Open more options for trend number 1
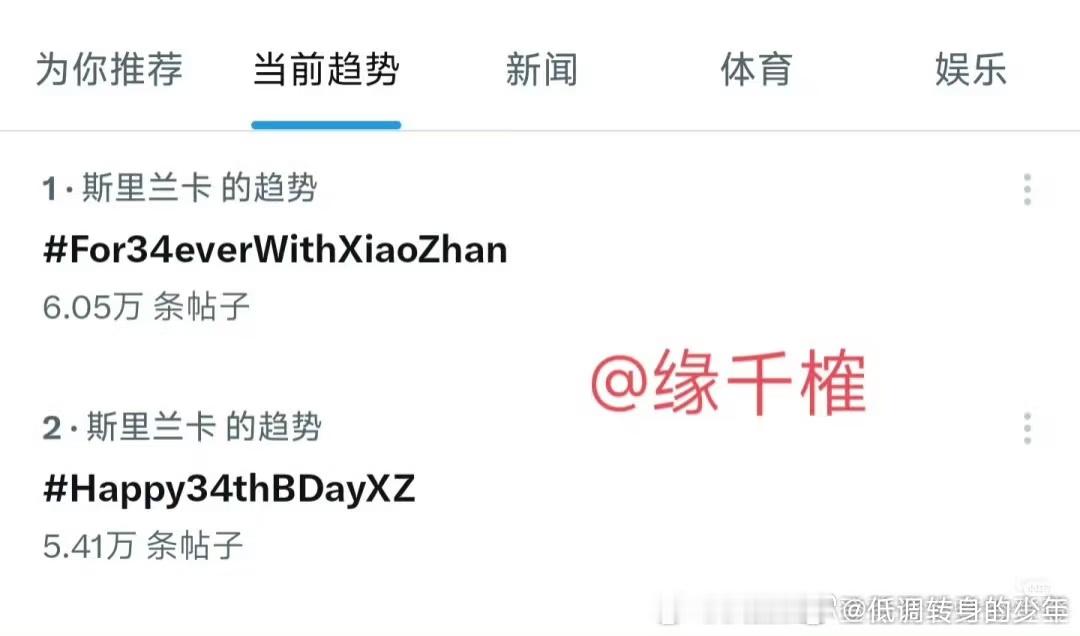 point(1027,189)
